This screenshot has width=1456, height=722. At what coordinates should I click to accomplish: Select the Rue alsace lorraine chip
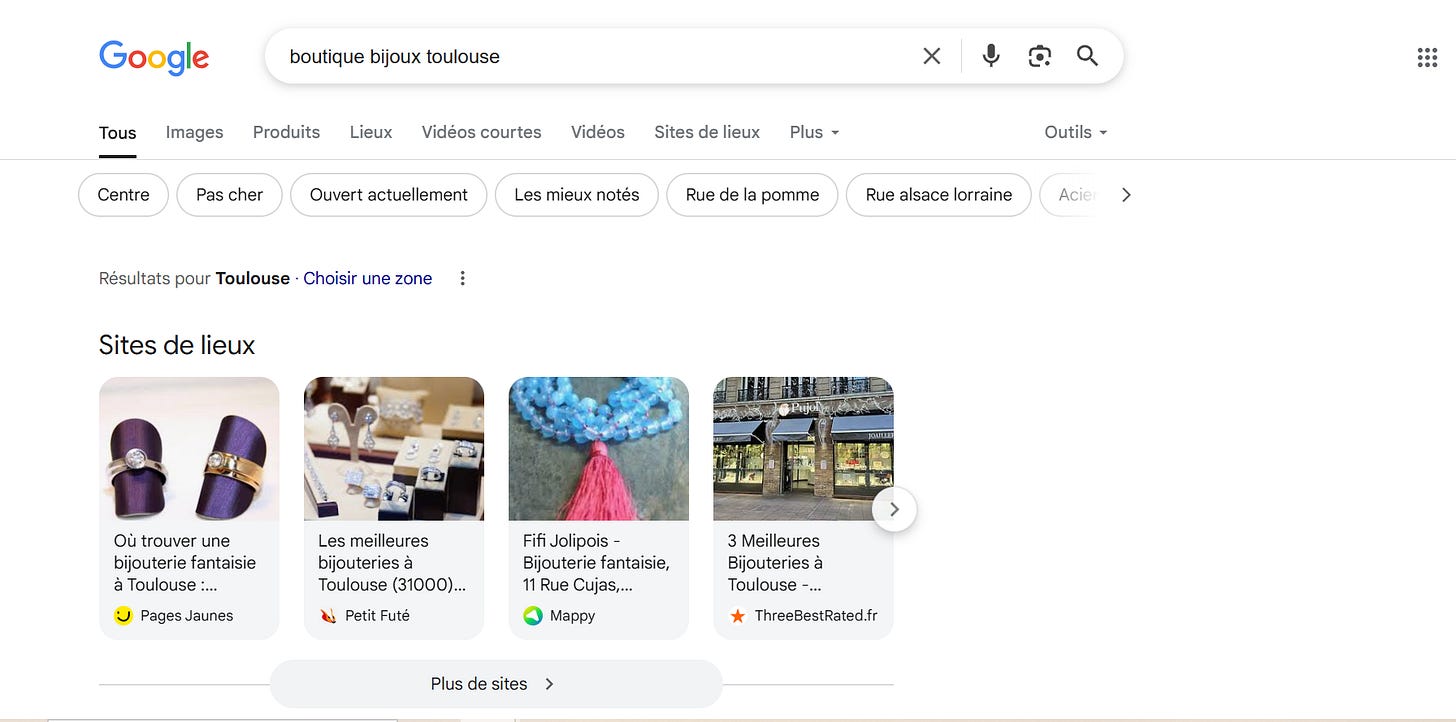coord(939,195)
